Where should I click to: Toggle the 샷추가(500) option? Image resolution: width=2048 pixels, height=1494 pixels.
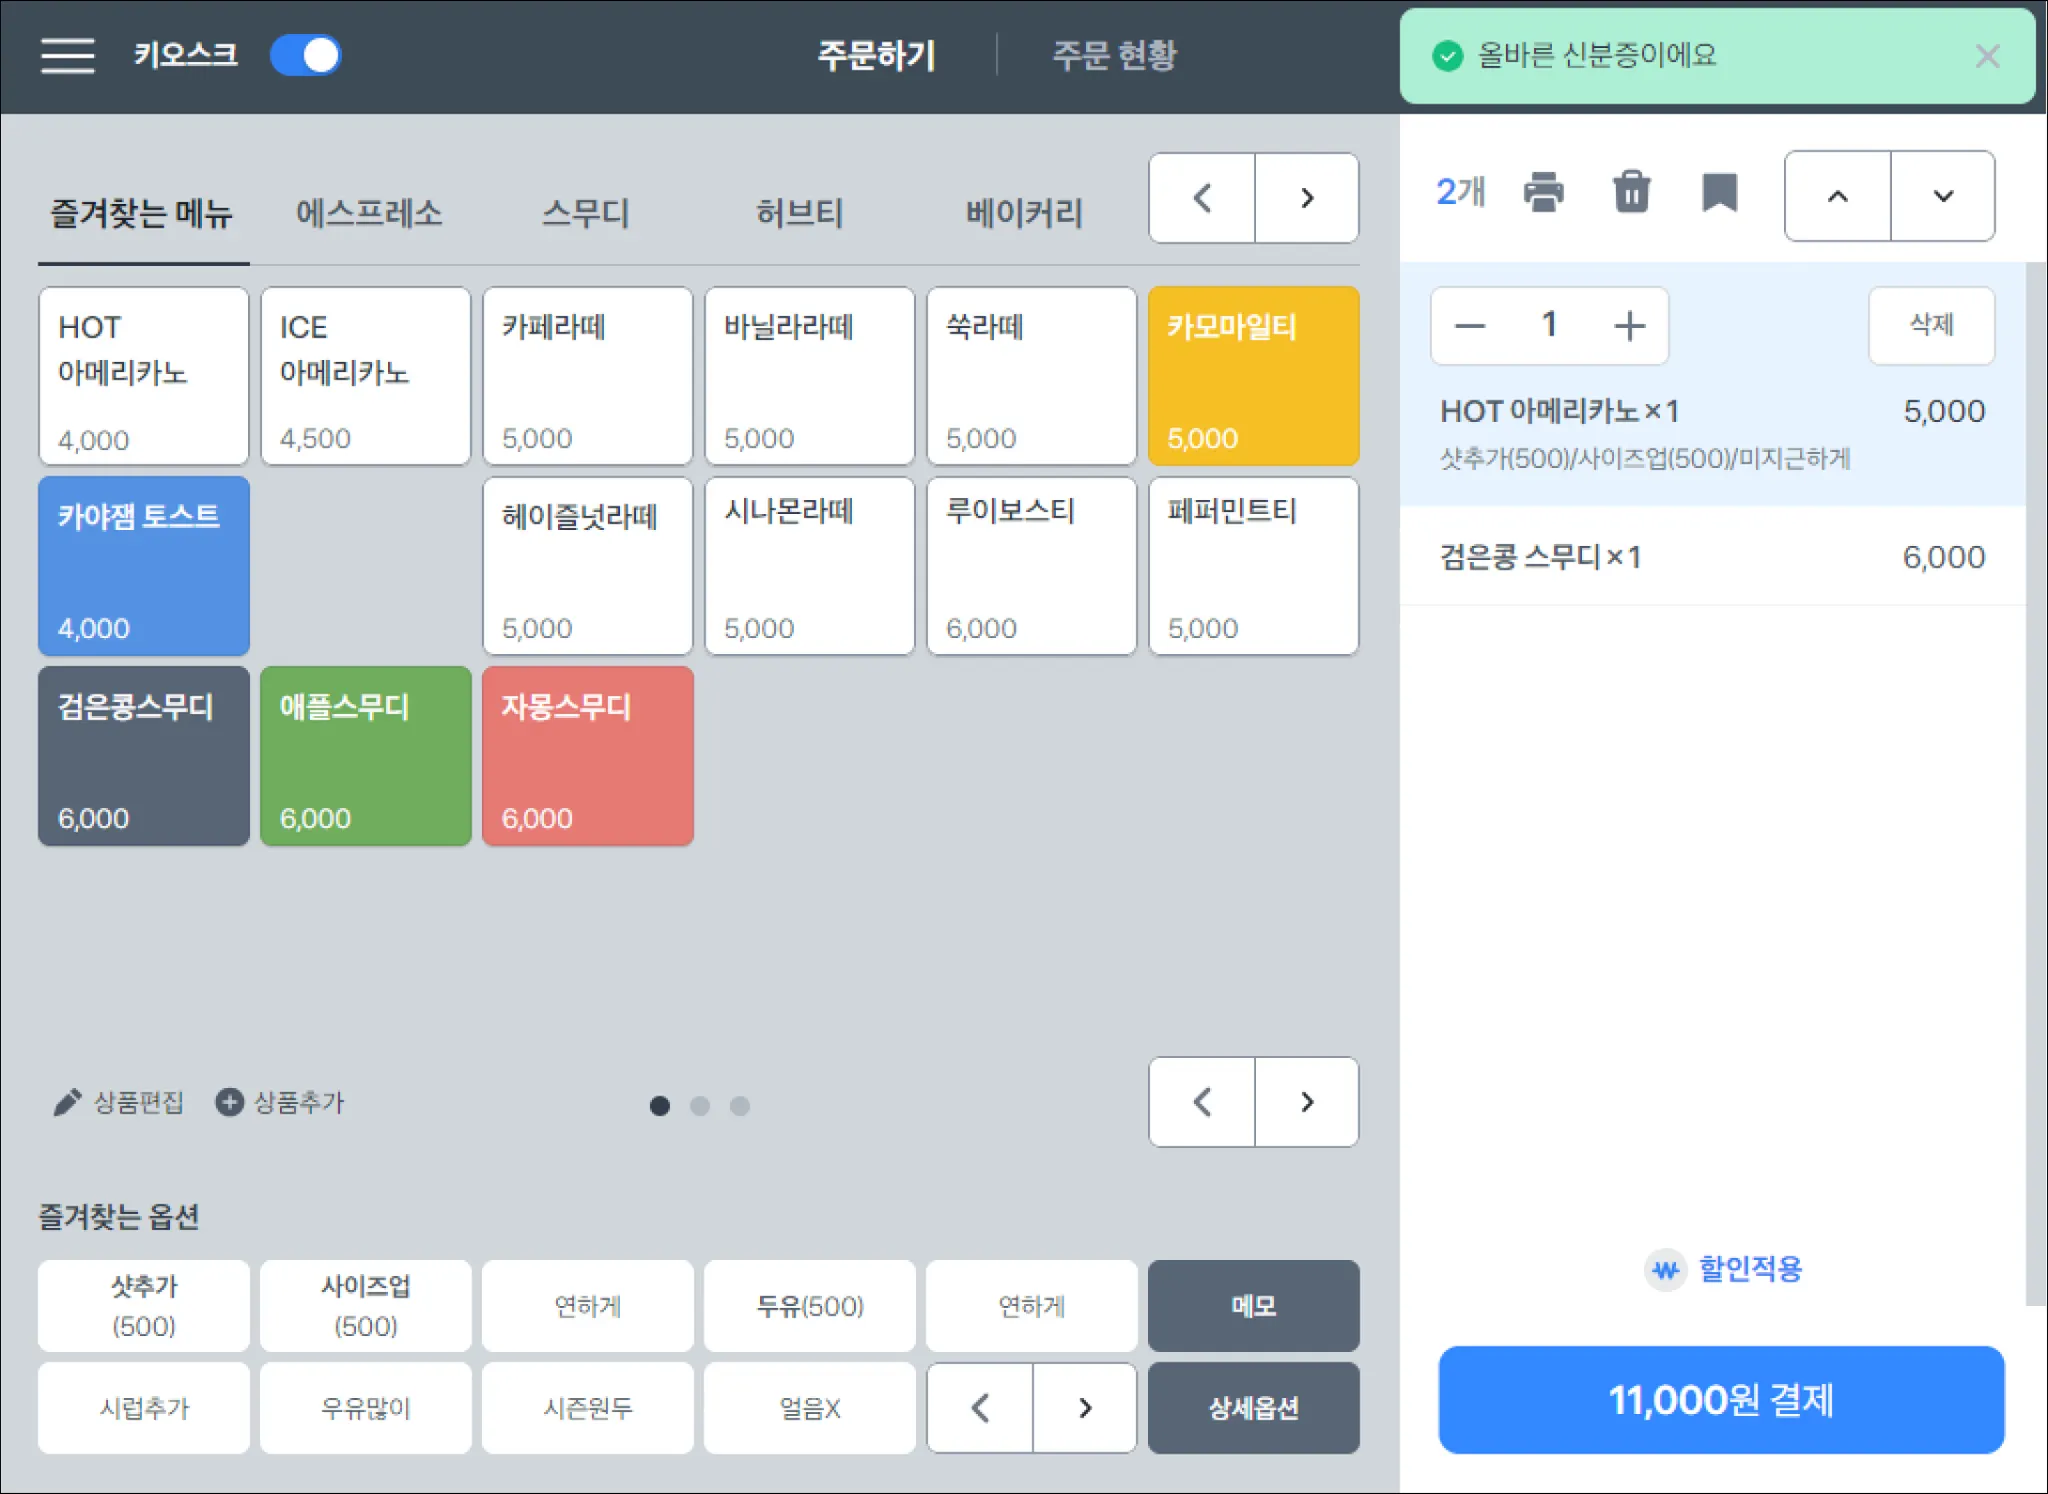coord(144,1306)
